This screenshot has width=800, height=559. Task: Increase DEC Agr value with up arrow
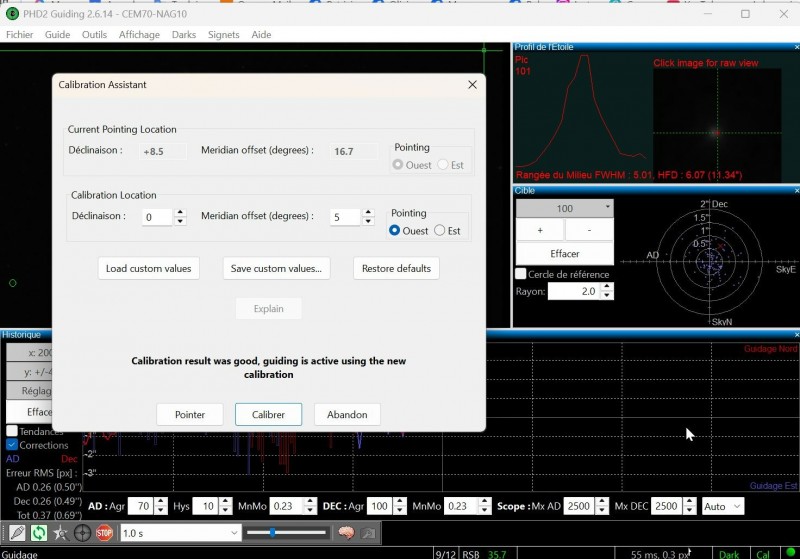pyautogui.click(x=401, y=502)
